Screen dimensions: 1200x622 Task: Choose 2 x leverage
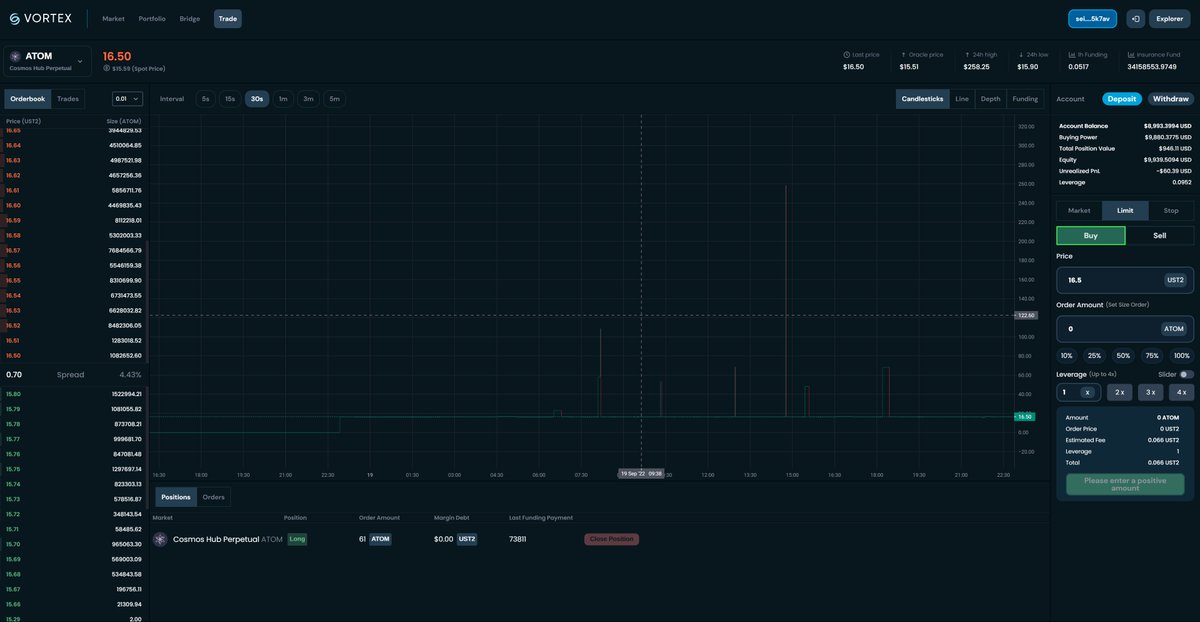(x=1120, y=392)
